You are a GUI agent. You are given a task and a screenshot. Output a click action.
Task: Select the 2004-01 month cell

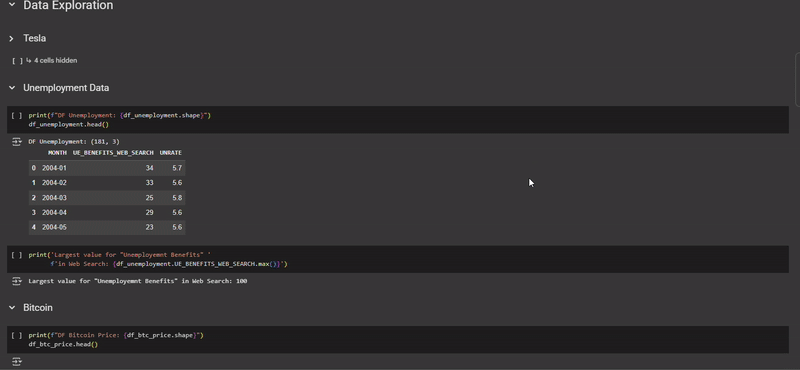[54, 168]
